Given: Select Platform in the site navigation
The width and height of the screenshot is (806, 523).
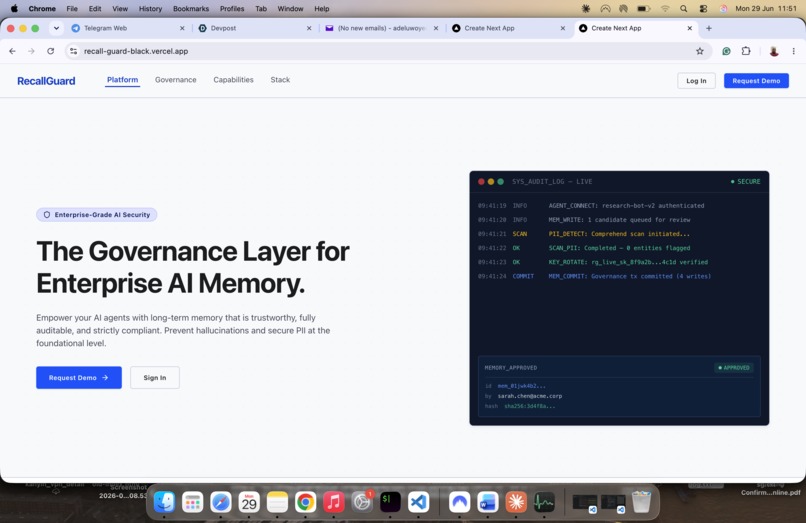Looking at the screenshot, I should 122,80.
